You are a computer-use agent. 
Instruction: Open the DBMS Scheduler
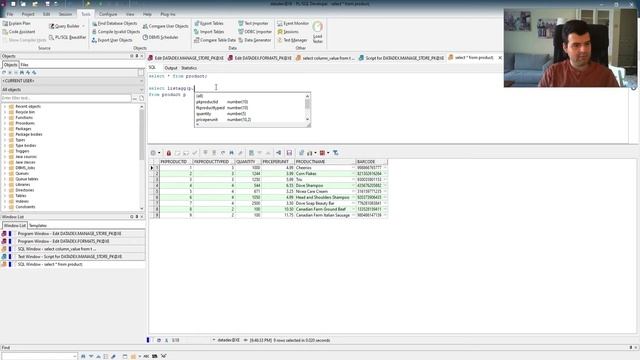[x=160, y=37]
